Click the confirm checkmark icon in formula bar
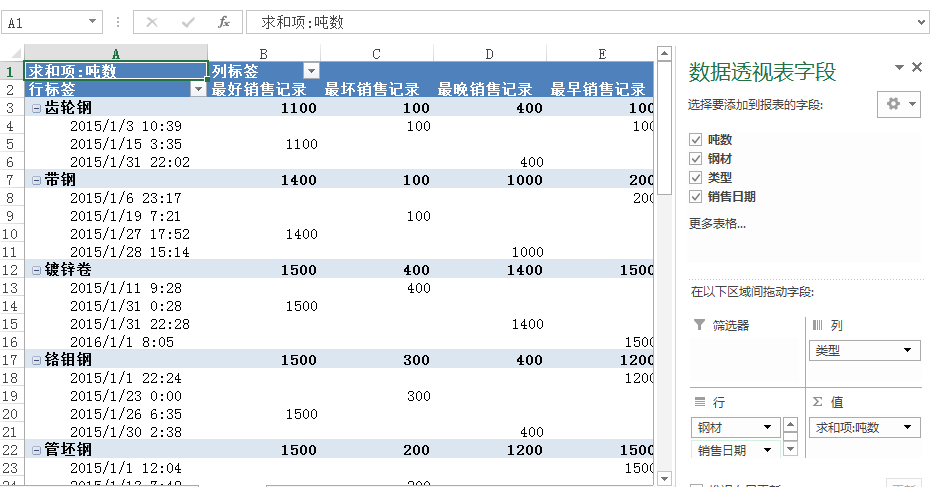Image resolution: width=934 pixels, height=487 pixels. tap(188, 23)
